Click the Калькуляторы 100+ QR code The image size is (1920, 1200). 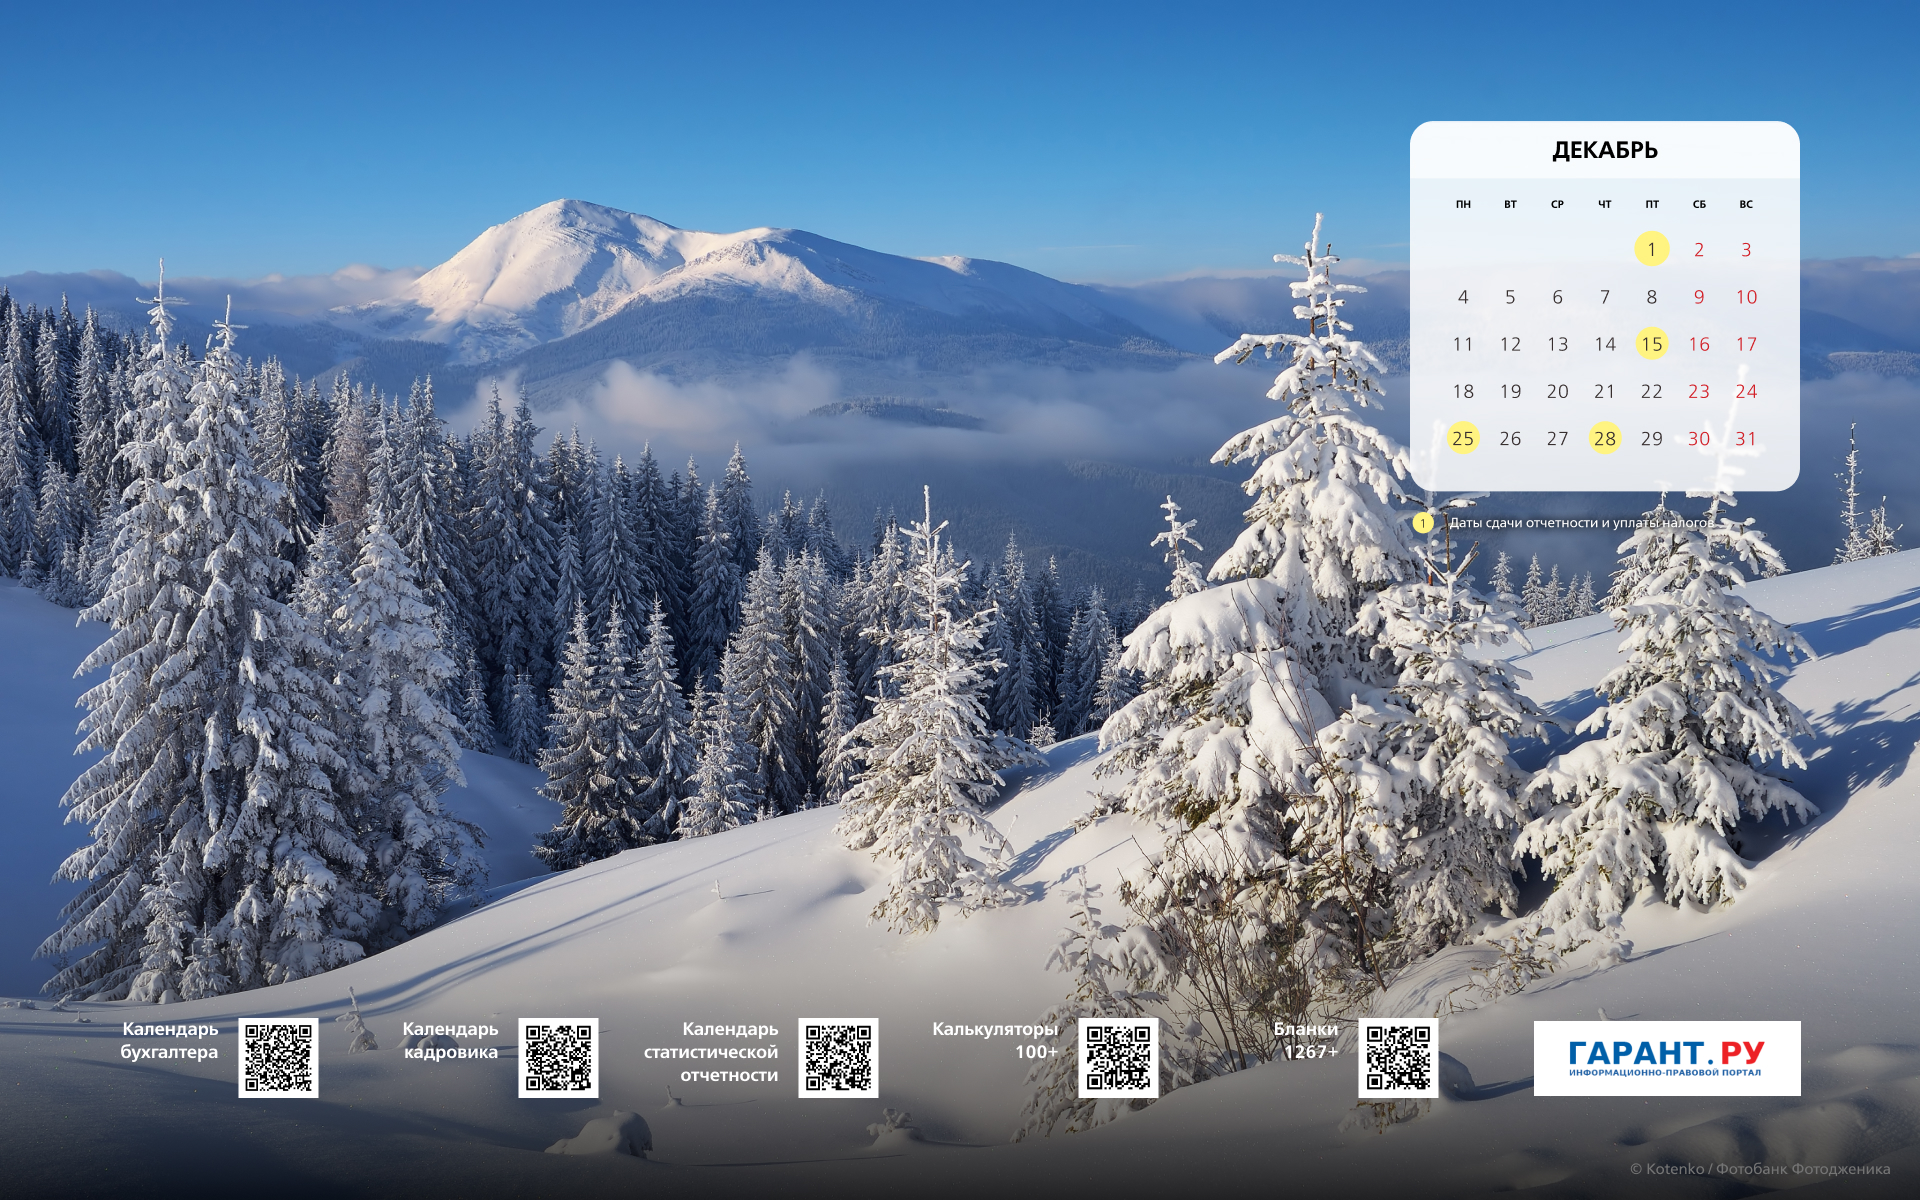(x=1118, y=1057)
